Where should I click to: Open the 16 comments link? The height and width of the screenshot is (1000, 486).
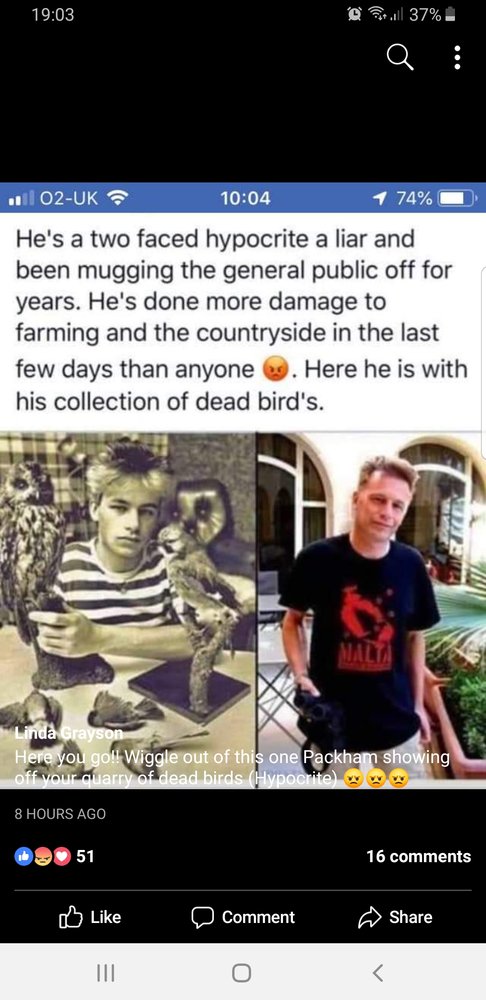418,856
